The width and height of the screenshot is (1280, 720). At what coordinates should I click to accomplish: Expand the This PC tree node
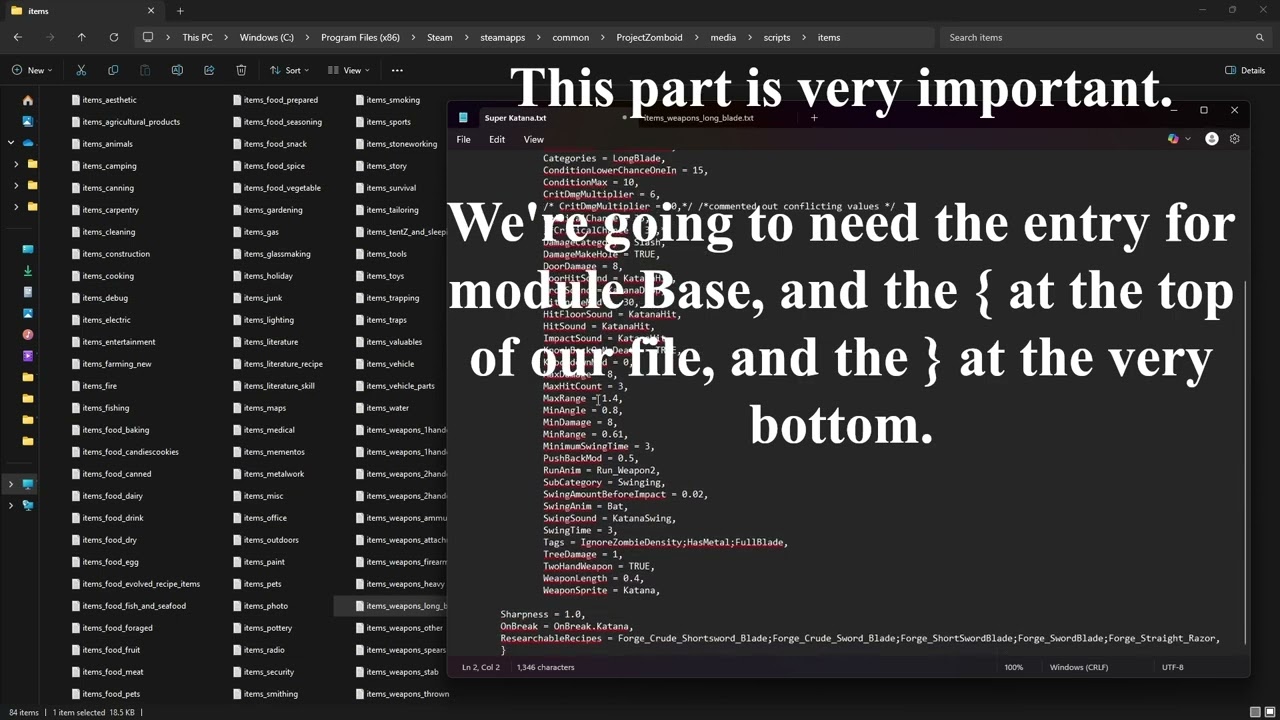[x=11, y=484]
